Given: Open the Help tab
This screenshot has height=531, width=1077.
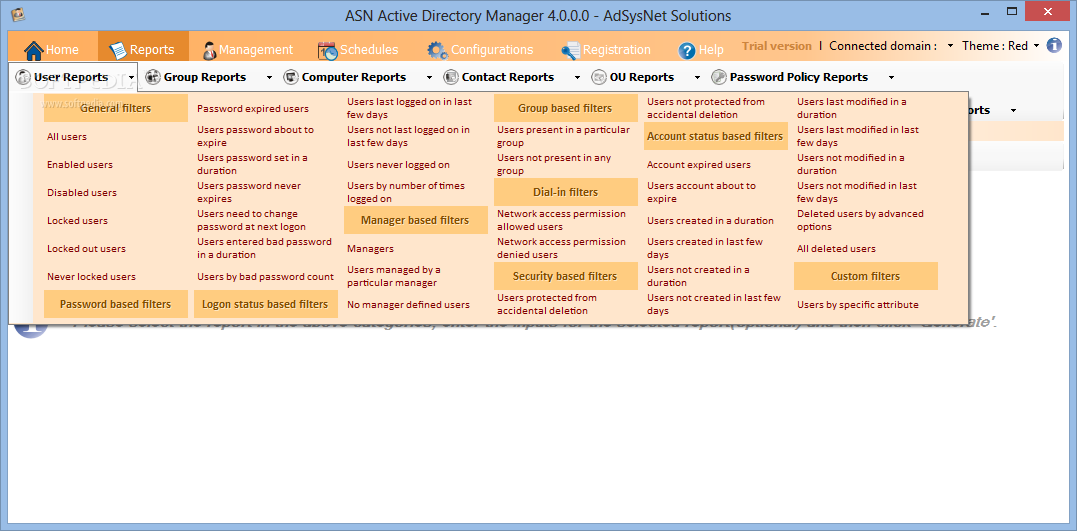Looking at the screenshot, I should point(701,49).
